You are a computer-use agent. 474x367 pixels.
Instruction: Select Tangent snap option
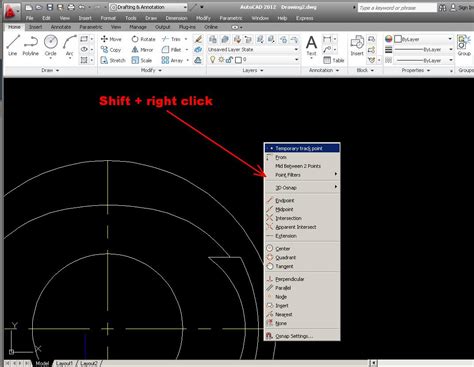(x=302, y=266)
